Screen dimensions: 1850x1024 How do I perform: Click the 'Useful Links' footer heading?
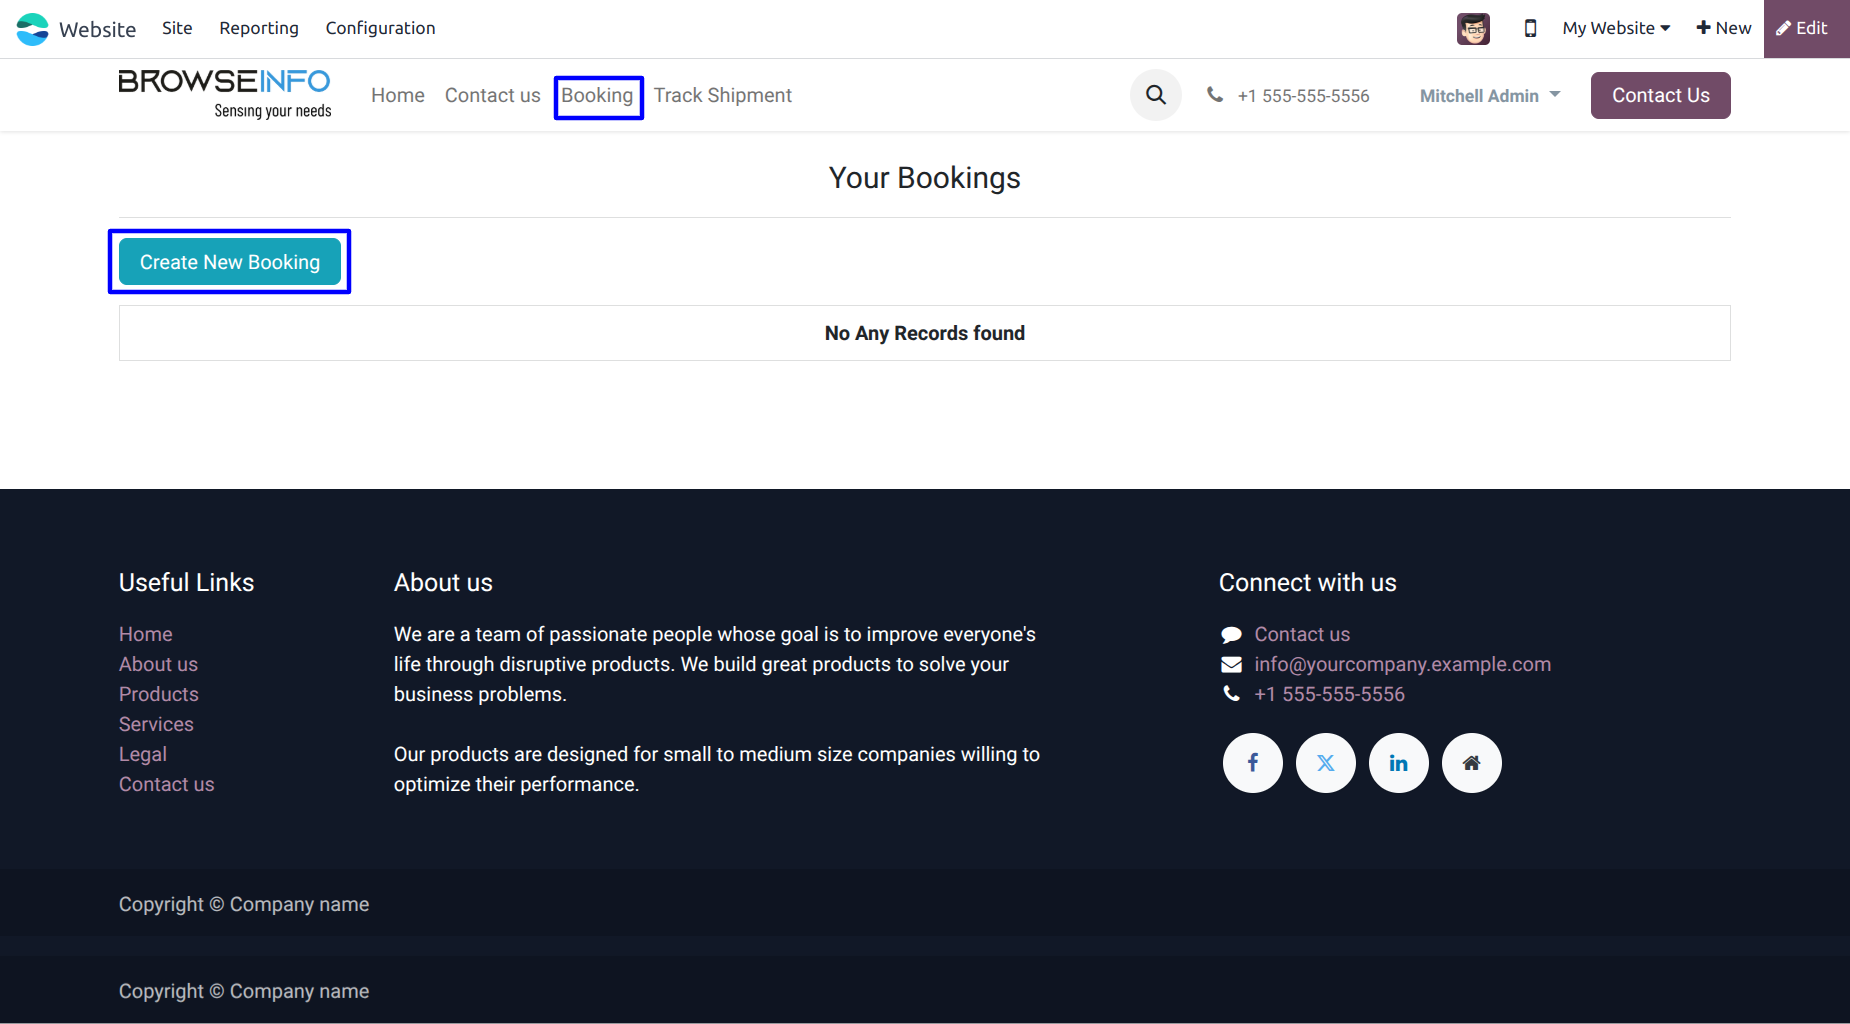point(187,582)
